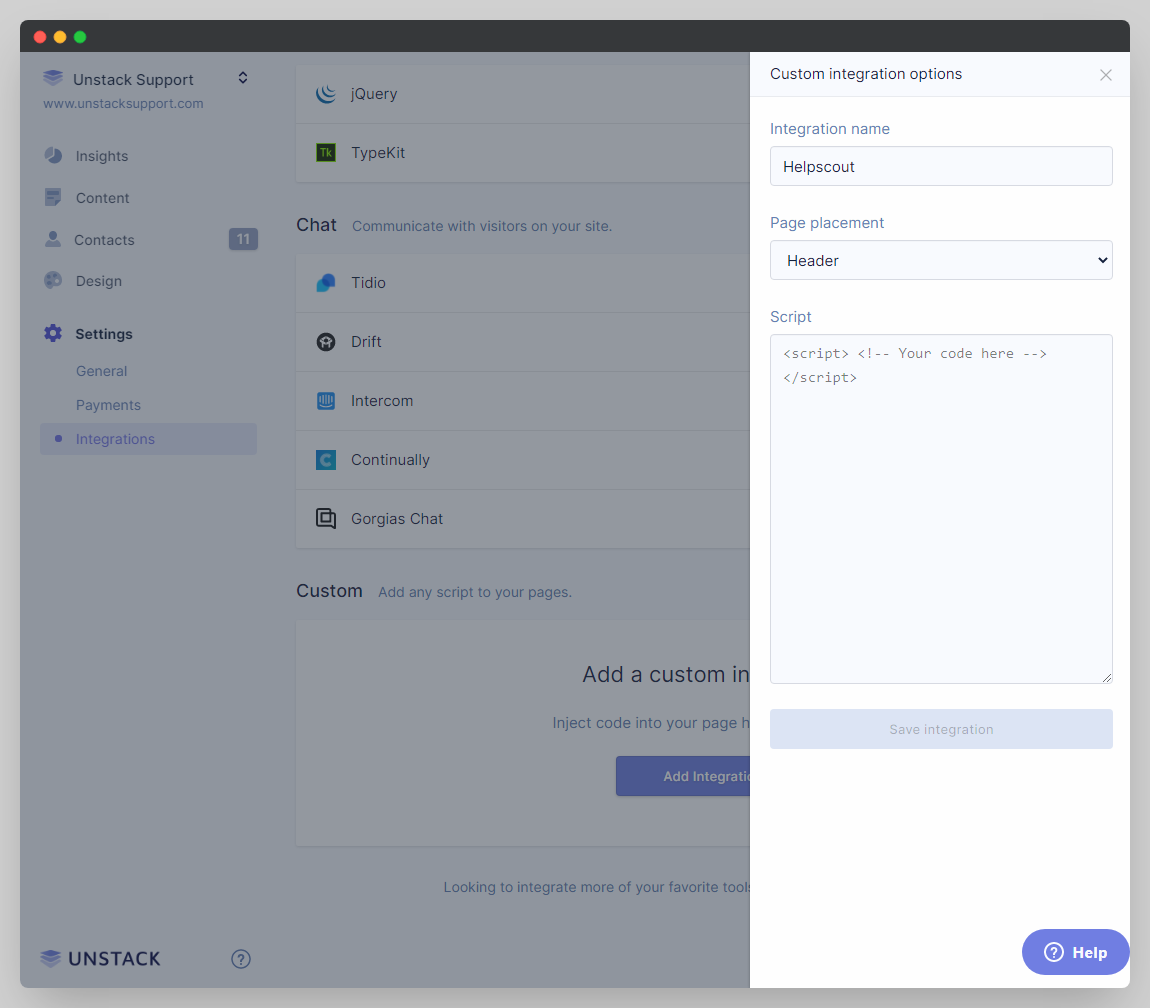Click the Continually logo icon

326,460
